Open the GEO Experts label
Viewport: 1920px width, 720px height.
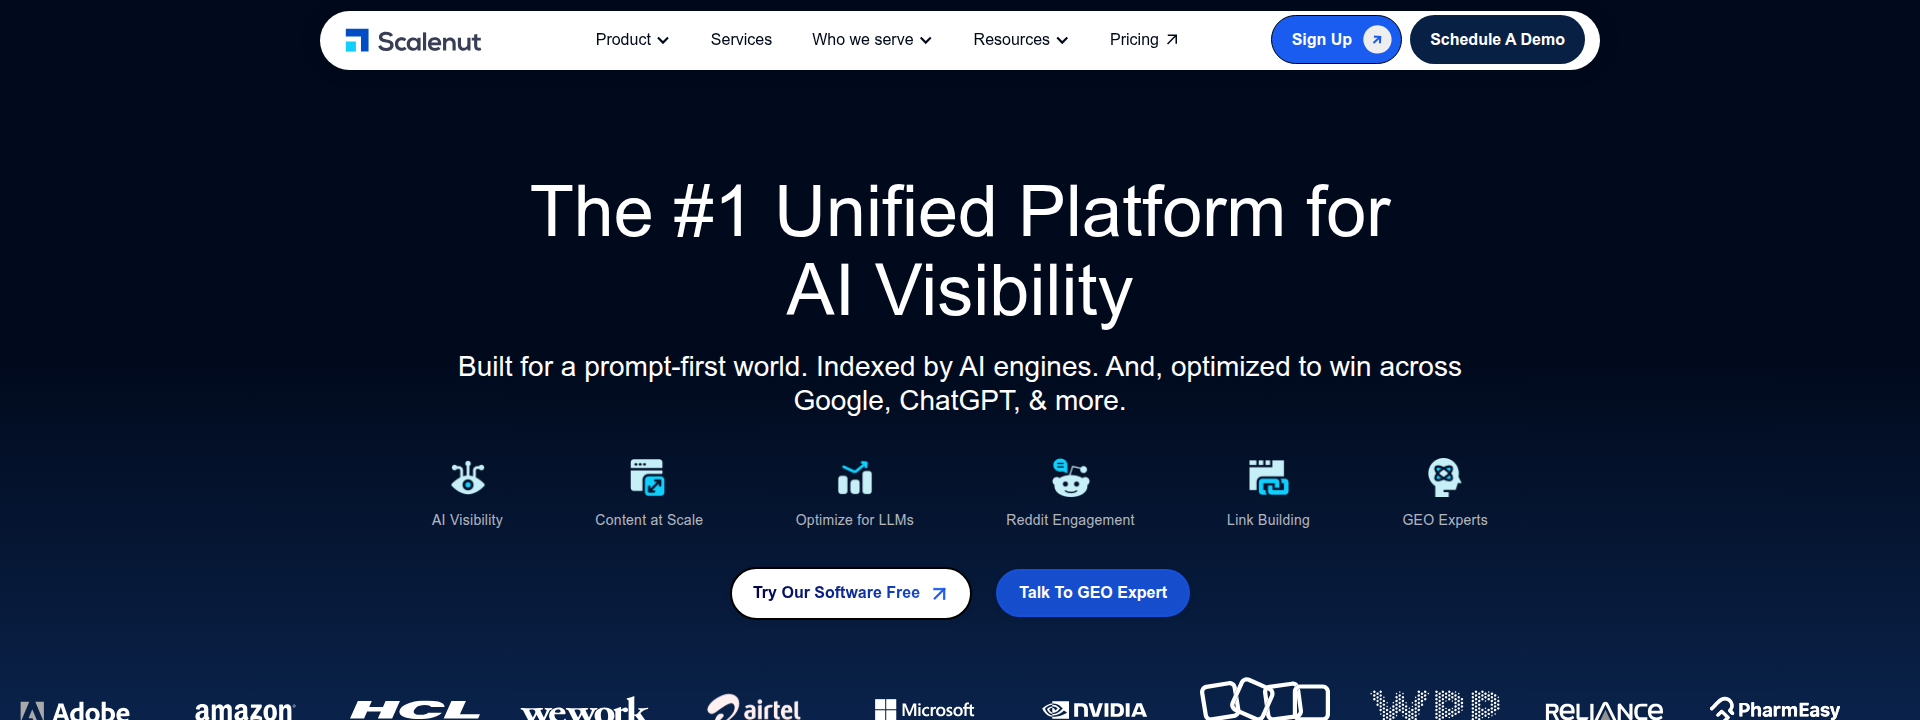tap(1445, 520)
